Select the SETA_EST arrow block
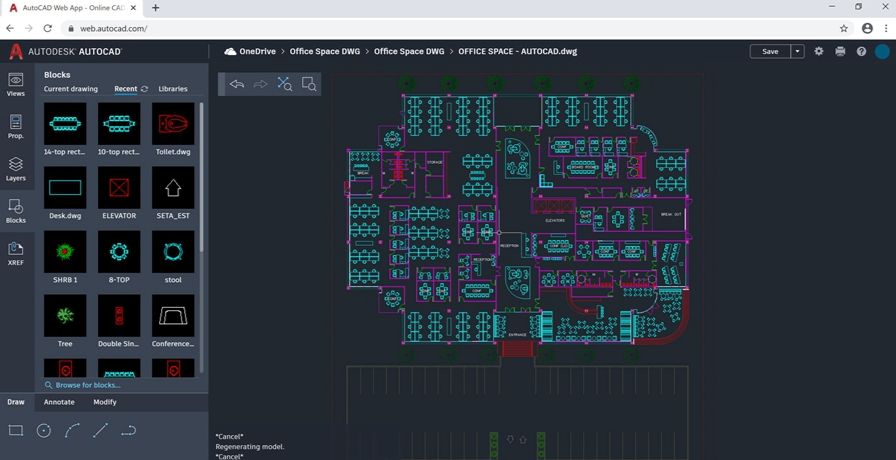Screen dimensions: 896x460 click(x=173, y=187)
